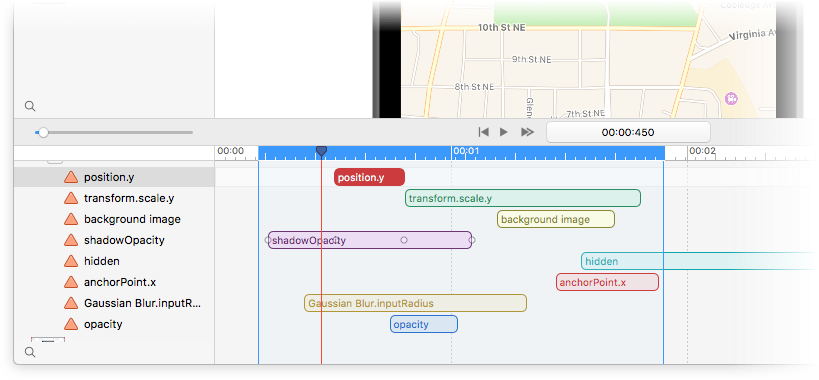Select the opacity row label

click(103, 324)
